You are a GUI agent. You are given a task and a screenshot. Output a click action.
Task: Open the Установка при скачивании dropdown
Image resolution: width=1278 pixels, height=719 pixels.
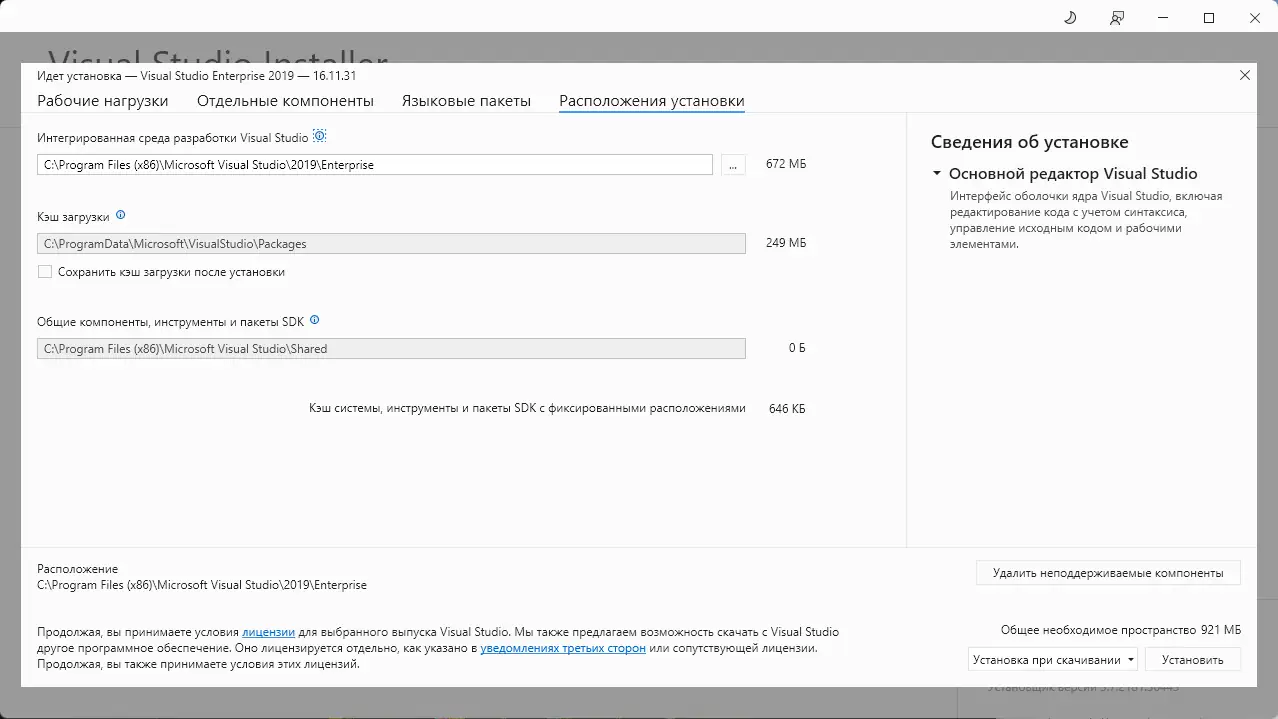tap(1053, 660)
